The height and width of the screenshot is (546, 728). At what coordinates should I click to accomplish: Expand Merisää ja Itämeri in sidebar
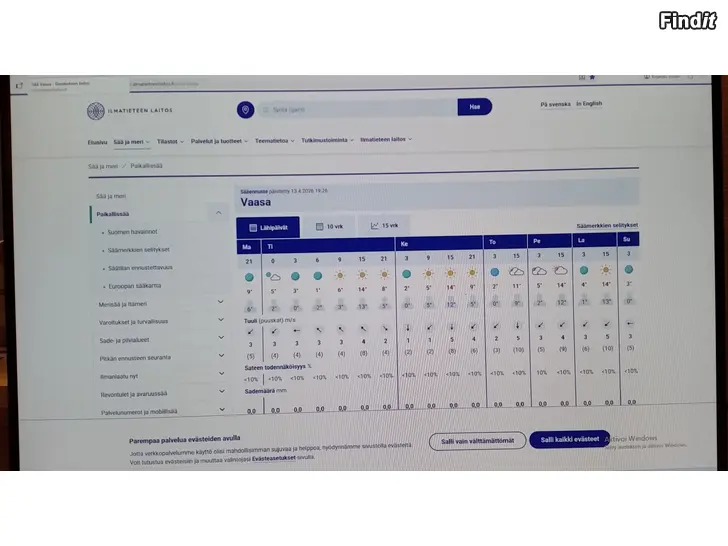(x=221, y=303)
